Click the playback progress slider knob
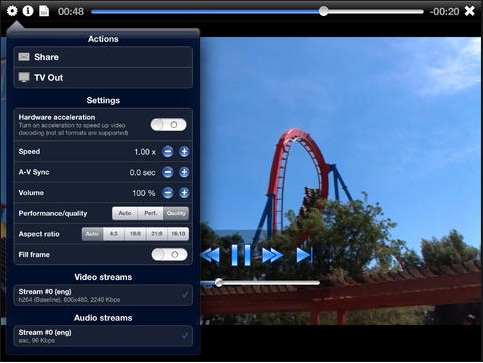The width and height of the screenshot is (483, 363). point(323,11)
